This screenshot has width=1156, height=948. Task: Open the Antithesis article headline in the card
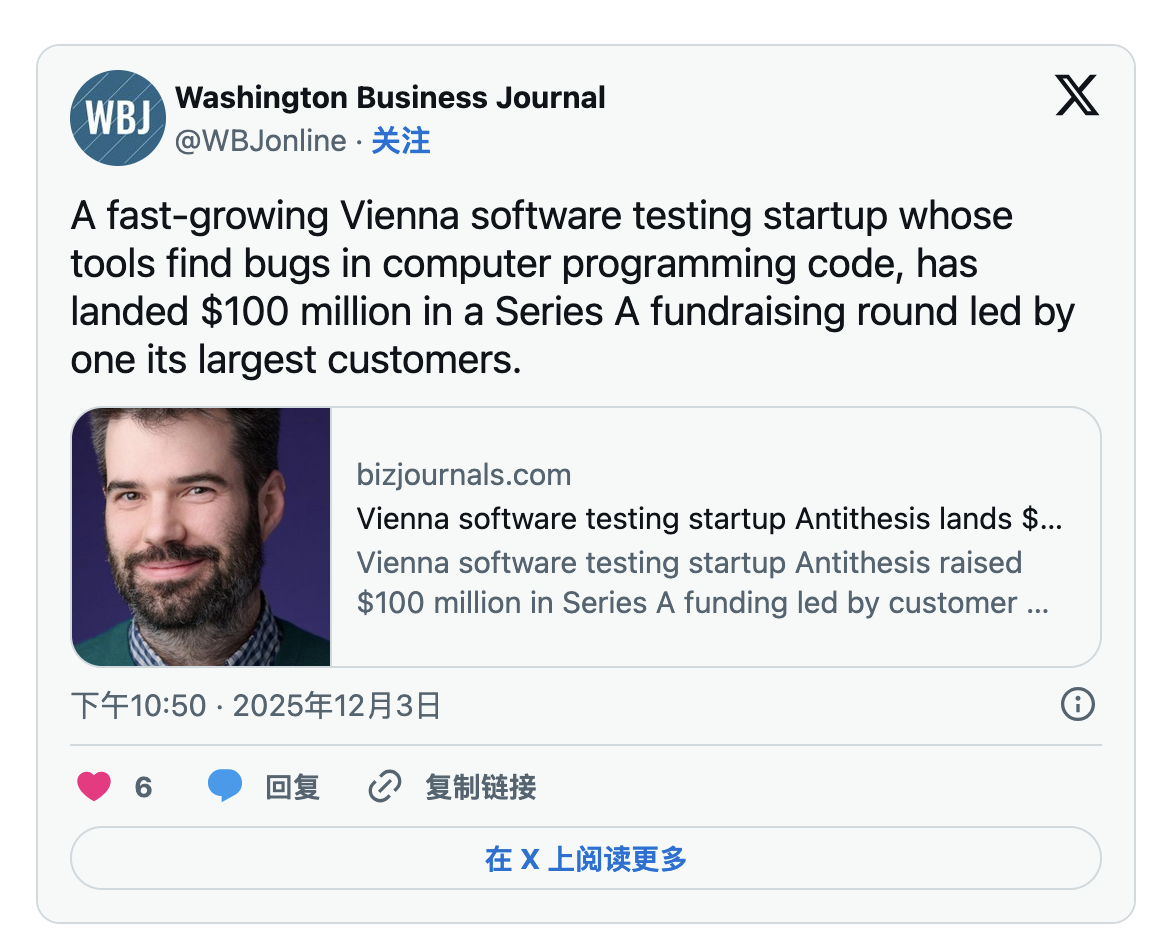click(709, 519)
